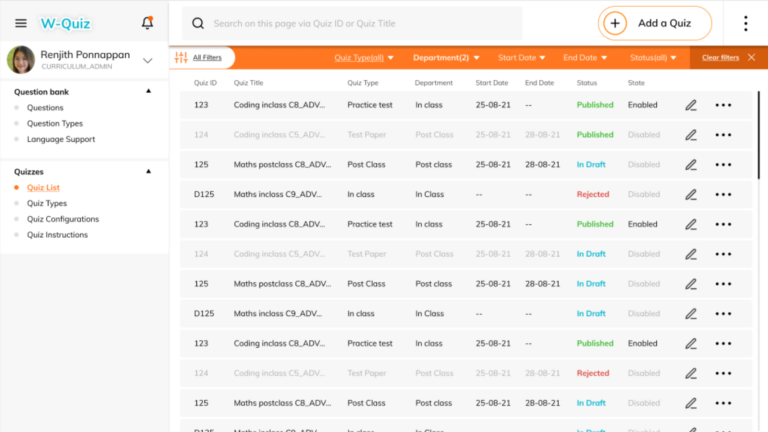Click the Status column header
This screenshot has height=432, width=768.
pyautogui.click(x=587, y=83)
